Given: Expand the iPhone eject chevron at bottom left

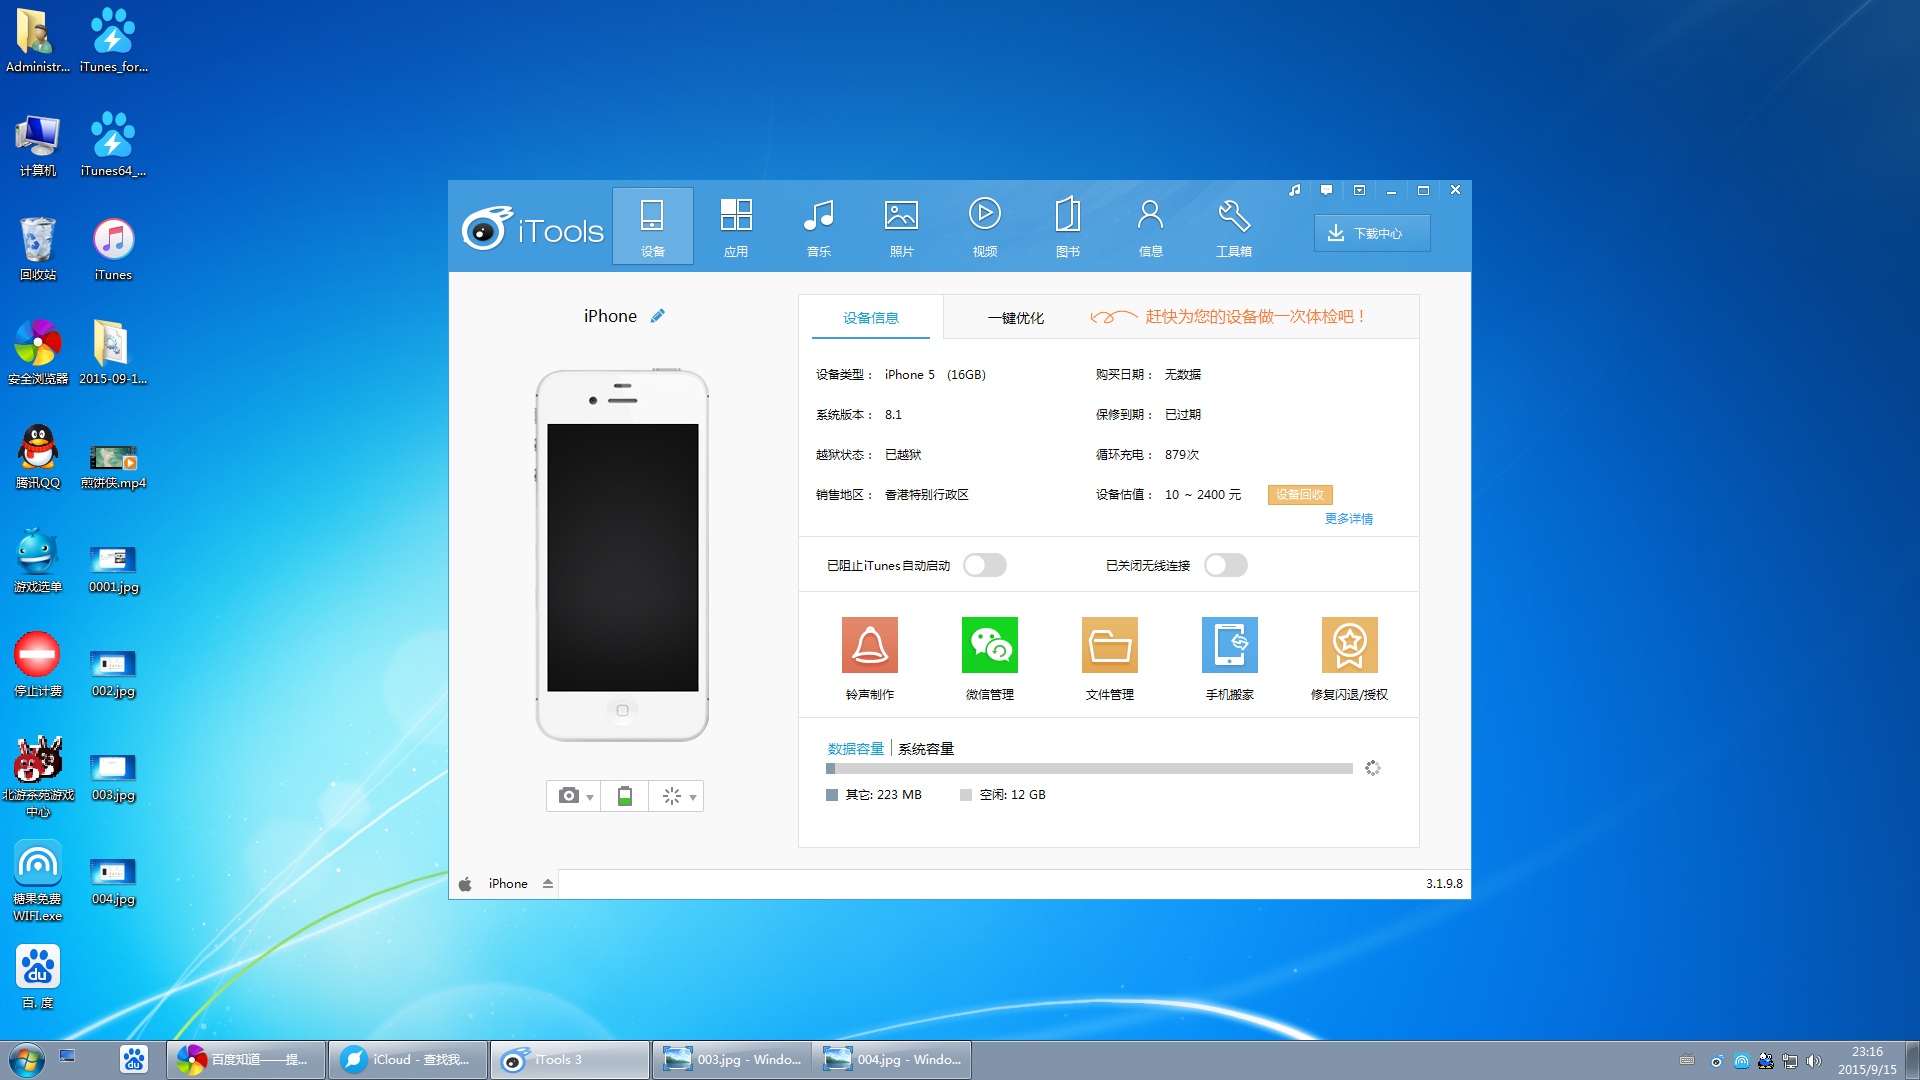Looking at the screenshot, I should [547, 884].
